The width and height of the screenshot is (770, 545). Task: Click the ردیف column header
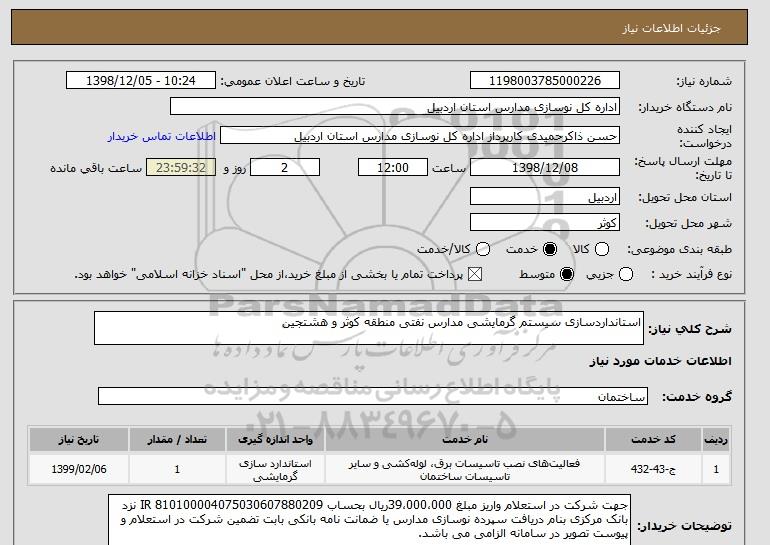[716, 439]
